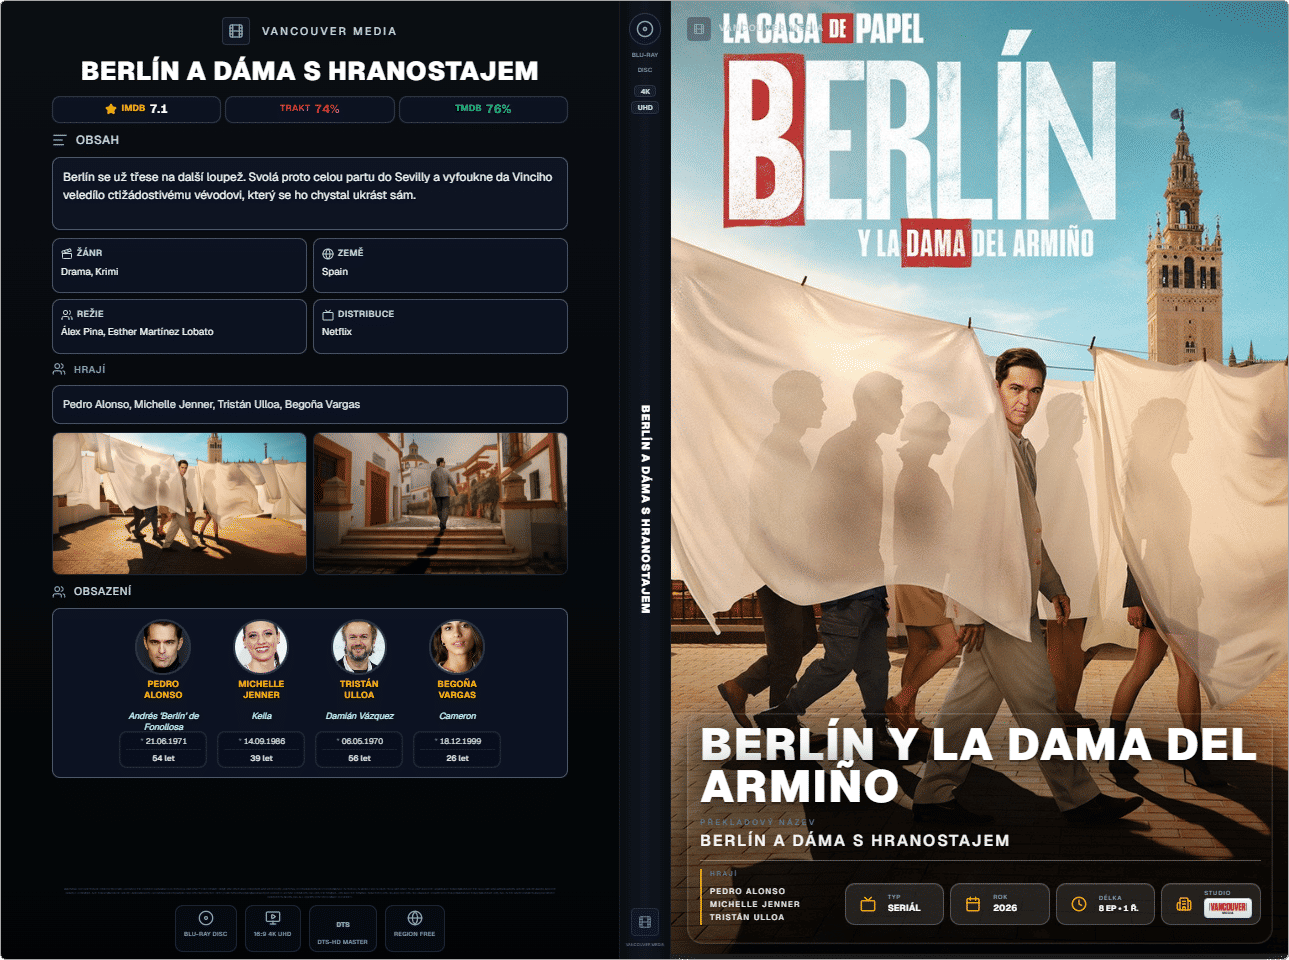Click Begoña Vargas's portrait
This screenshot has width=1289, height=960.
click(x=457, y=646)
